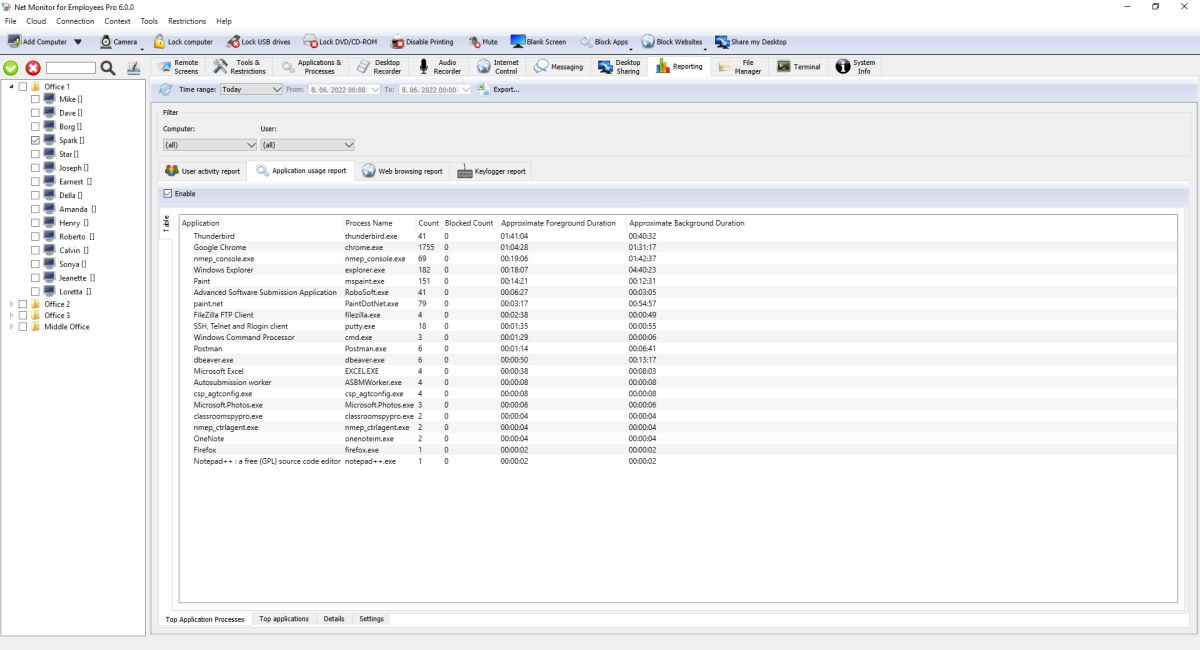Switch to the Top applications tab
Viewport: 1200px width, 650px height.
284,618
